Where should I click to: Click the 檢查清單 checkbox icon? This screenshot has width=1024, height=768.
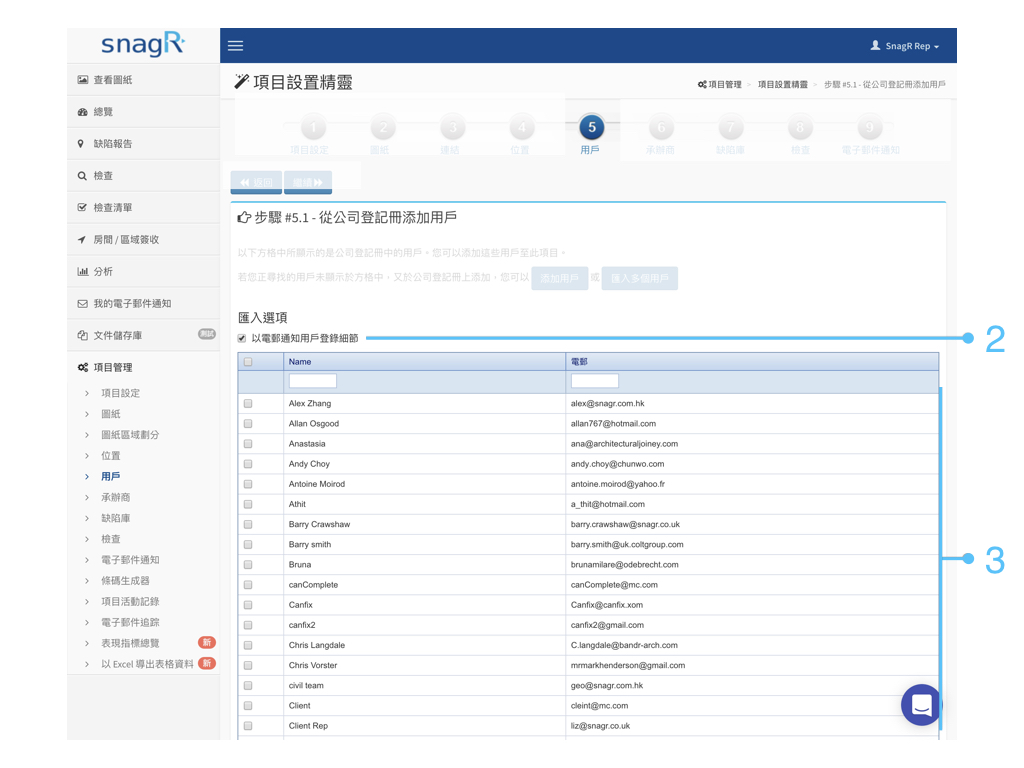82,208
